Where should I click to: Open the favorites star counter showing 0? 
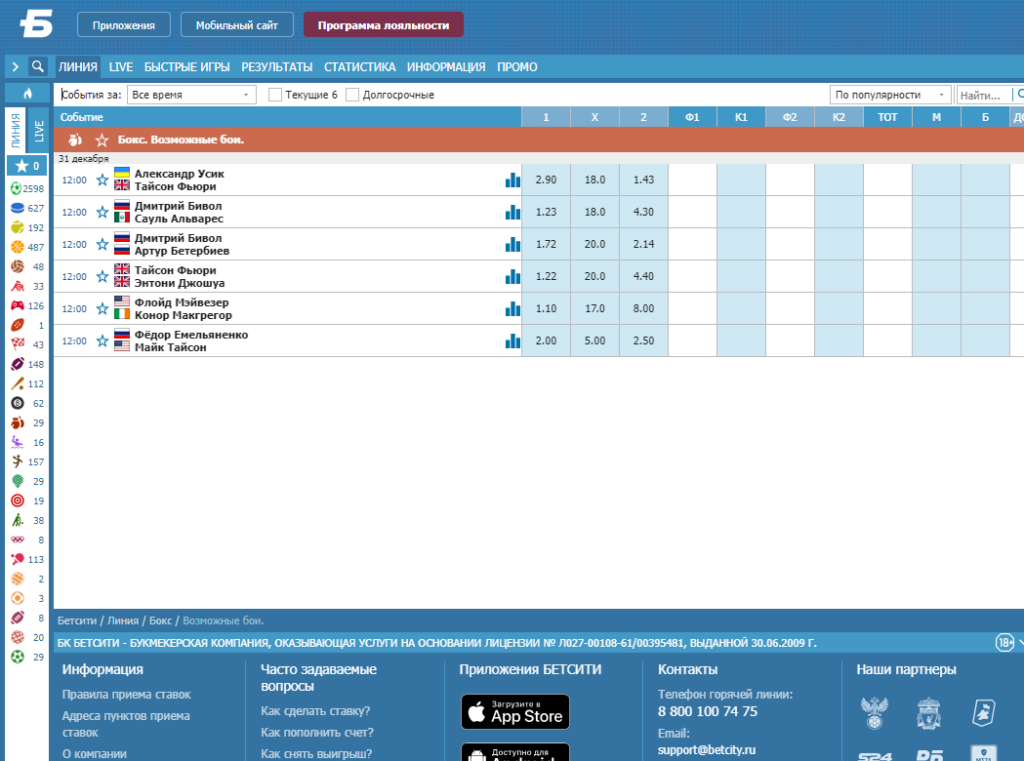coord(27,166)
